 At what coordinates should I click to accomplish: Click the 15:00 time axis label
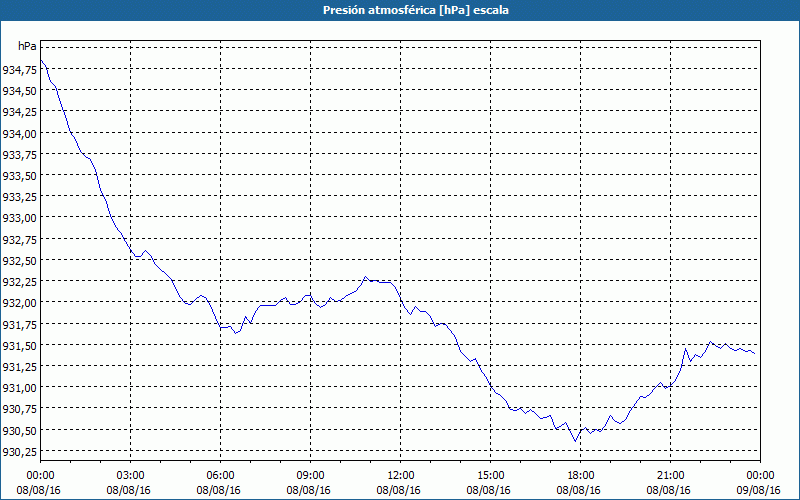pos(490,476)
